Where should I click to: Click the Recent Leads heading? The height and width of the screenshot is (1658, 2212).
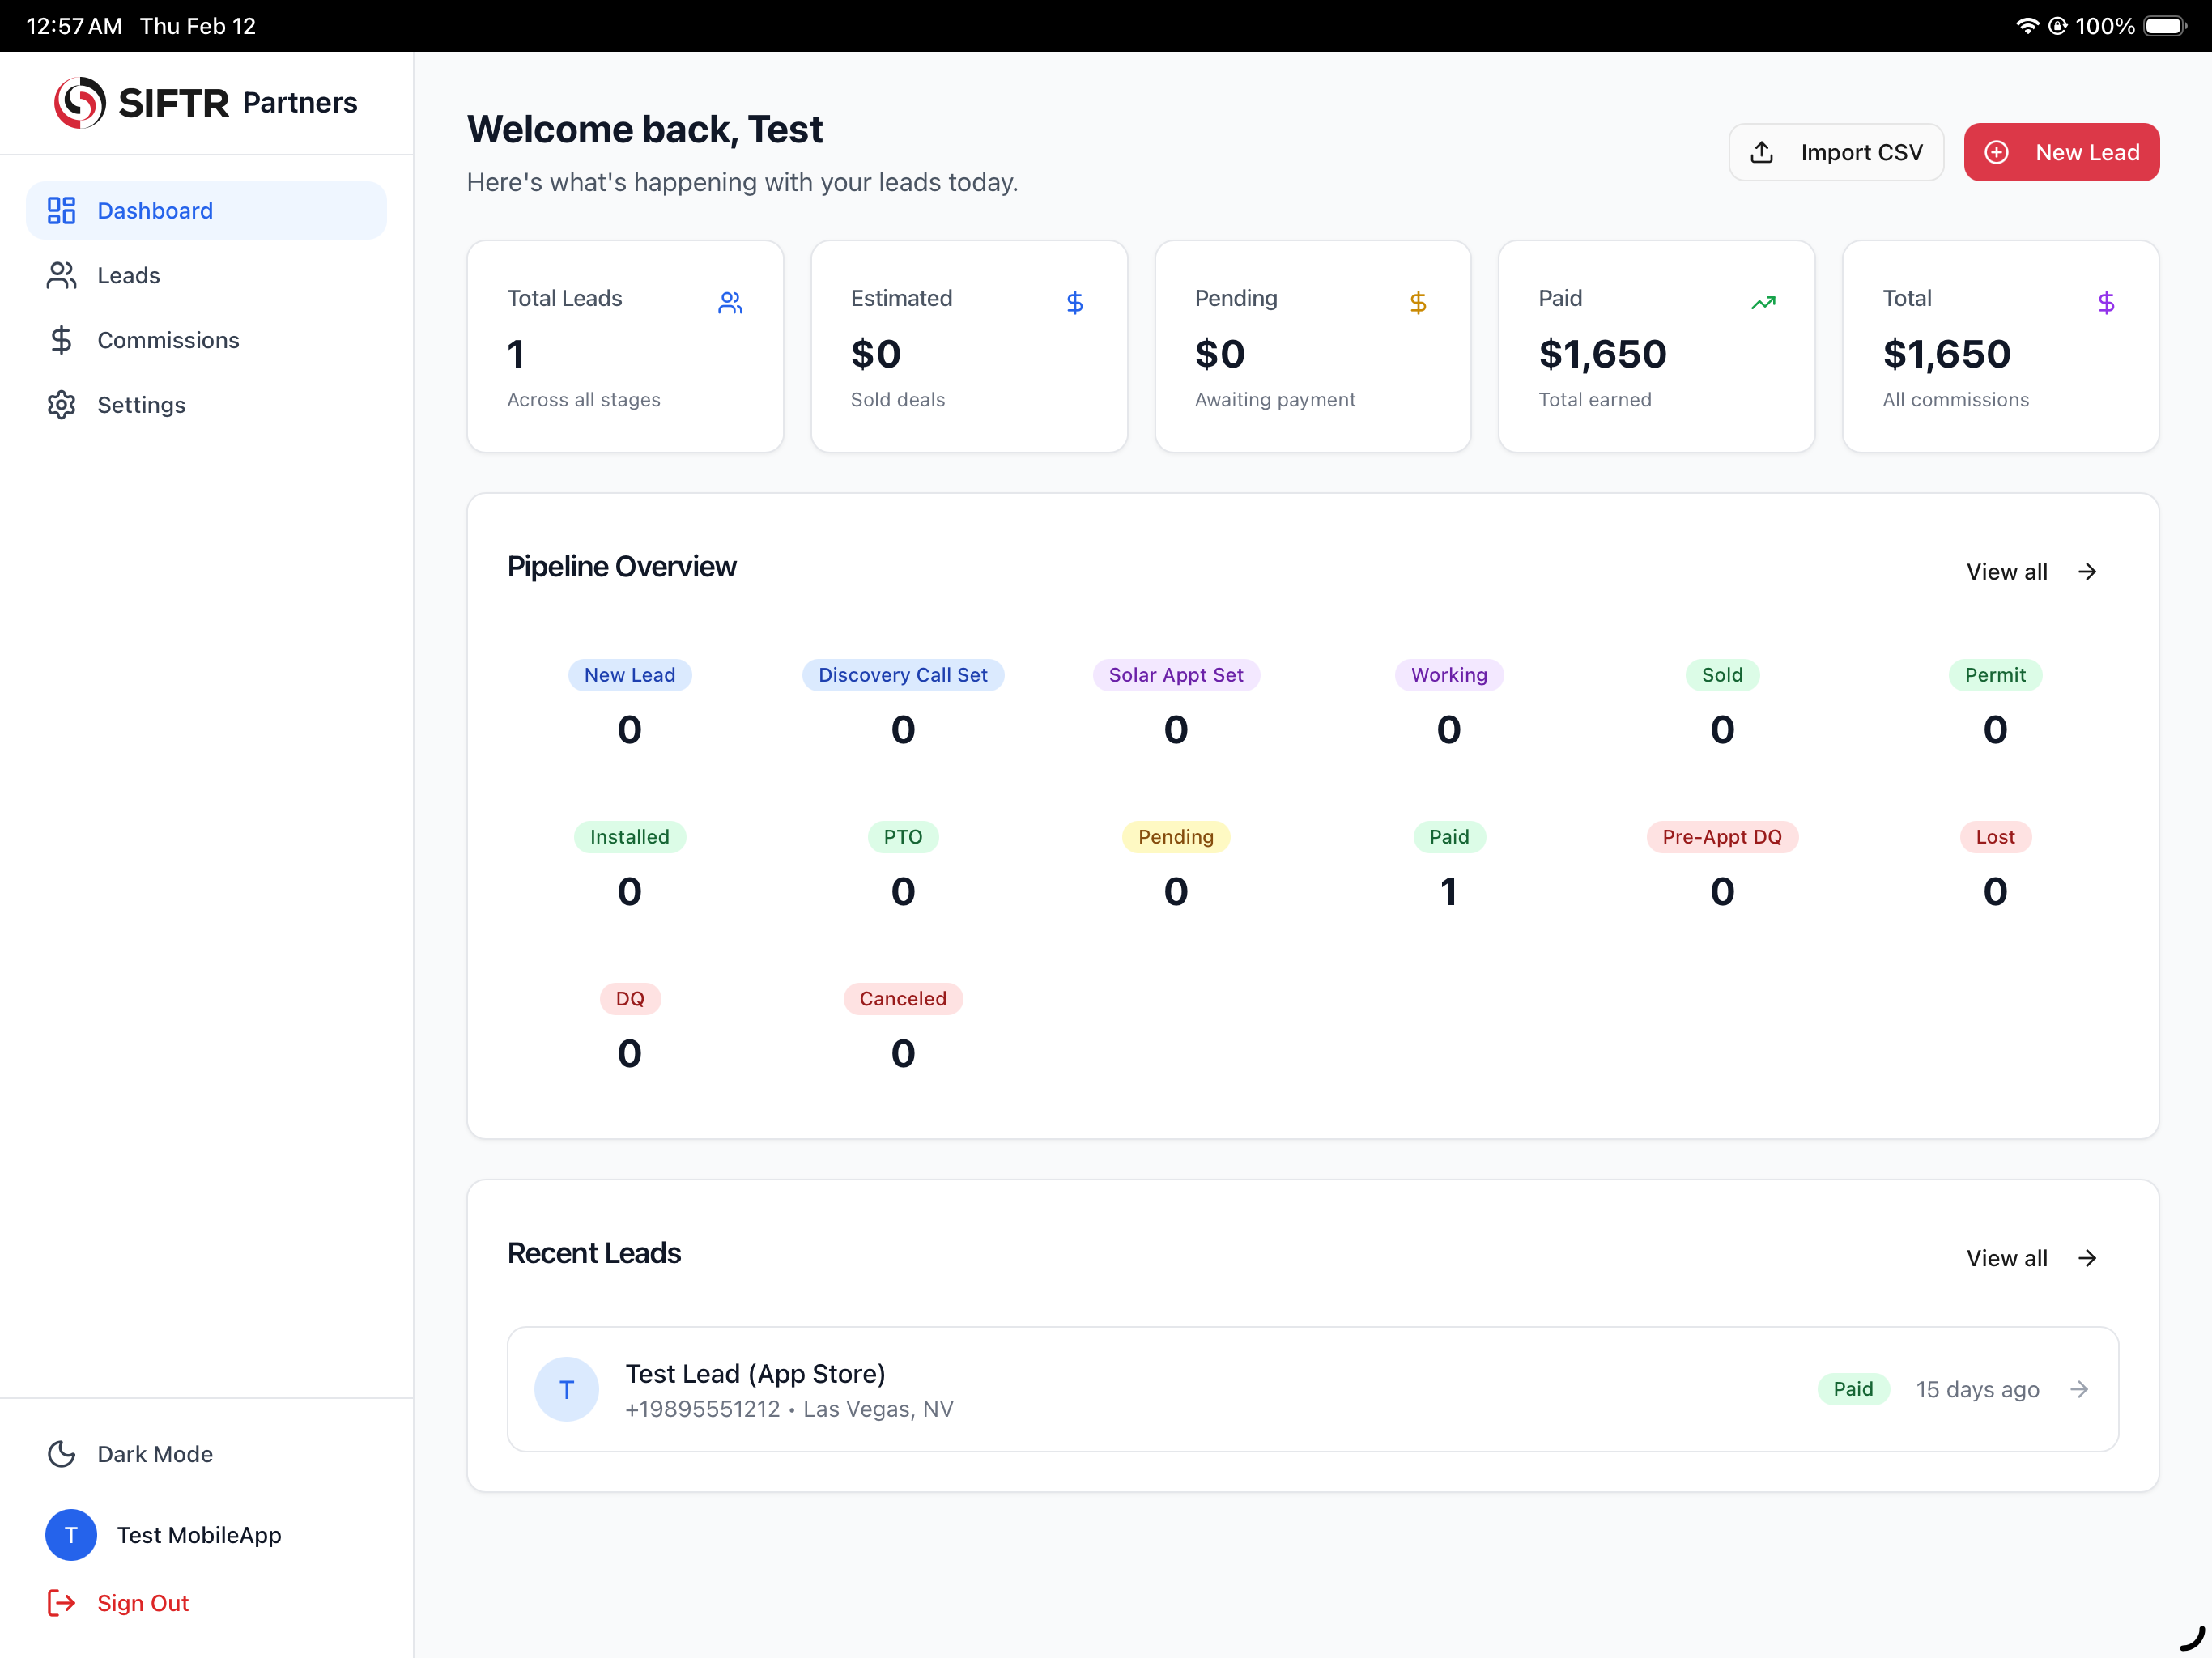pos(594,1253)
